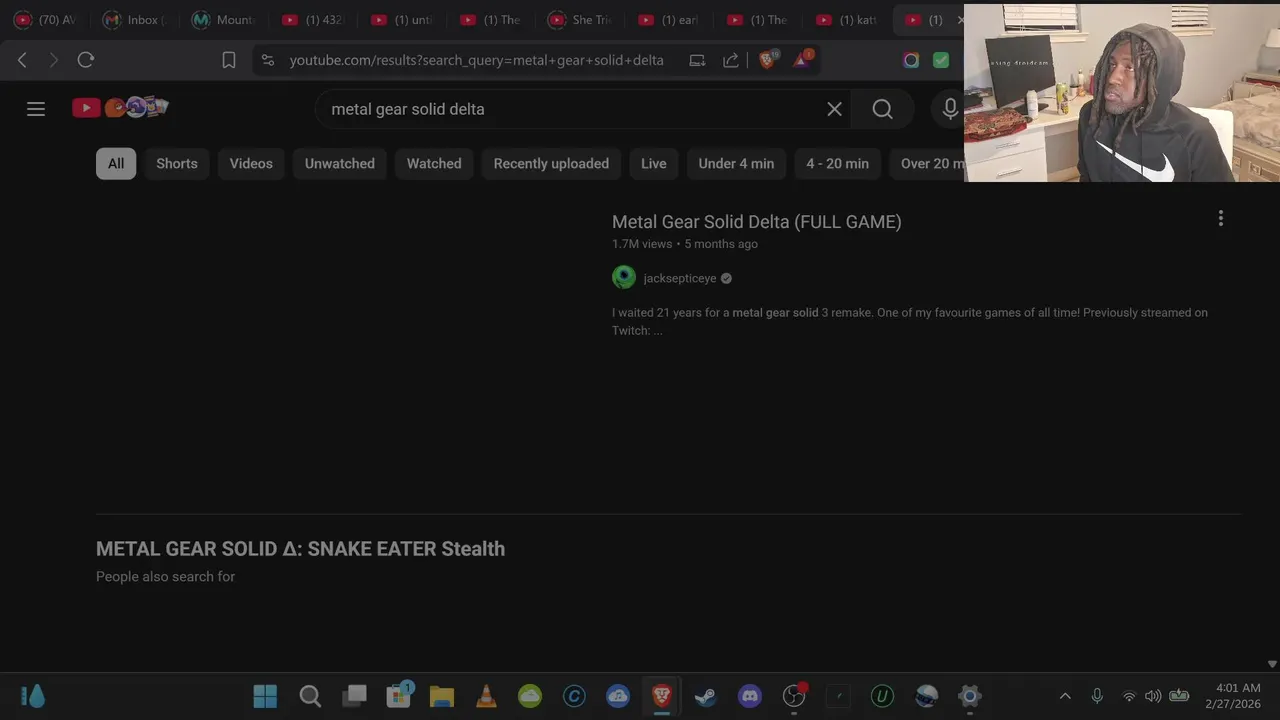1280x720 pixels.
Task: Open OBS Studio from the taskbar
Action: point(794,696)
